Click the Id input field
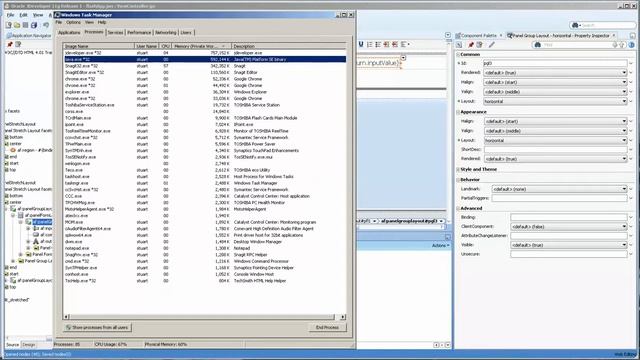 click(555, 63)
